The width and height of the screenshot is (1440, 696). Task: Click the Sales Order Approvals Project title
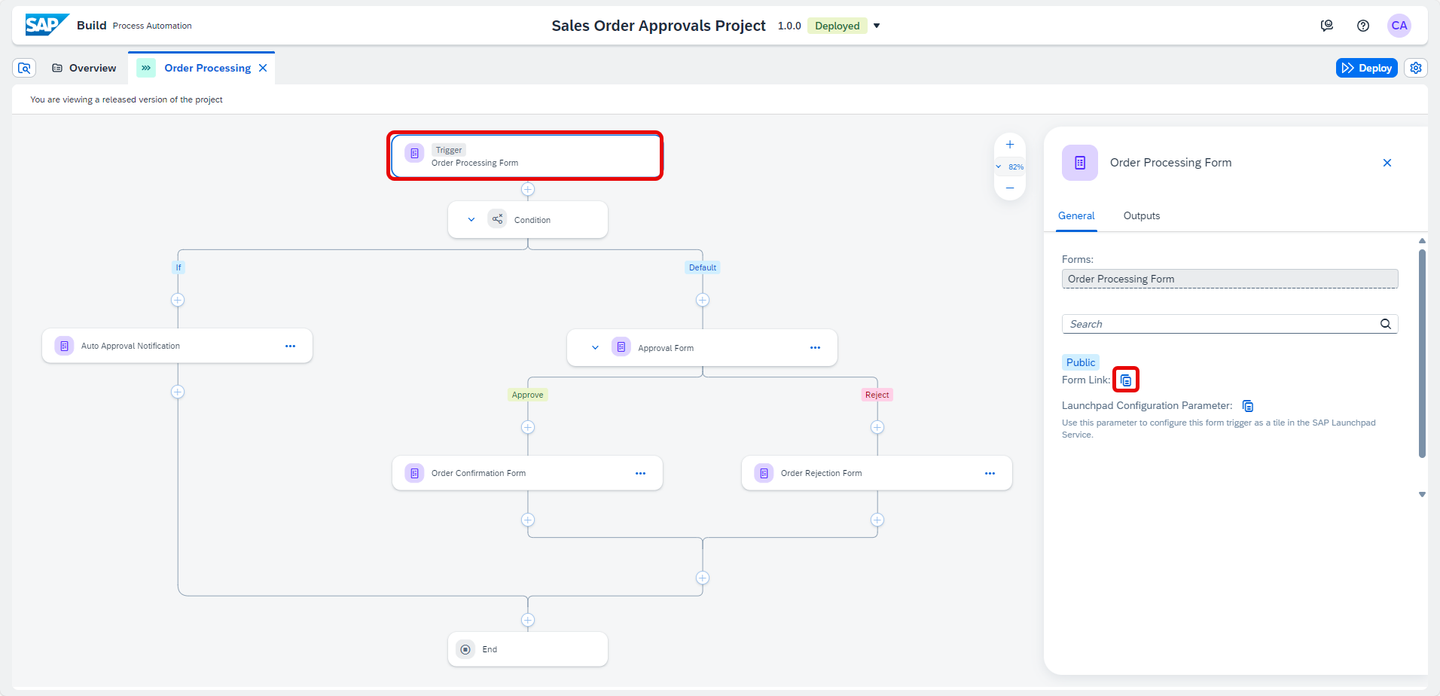click(x=659, y=26)
